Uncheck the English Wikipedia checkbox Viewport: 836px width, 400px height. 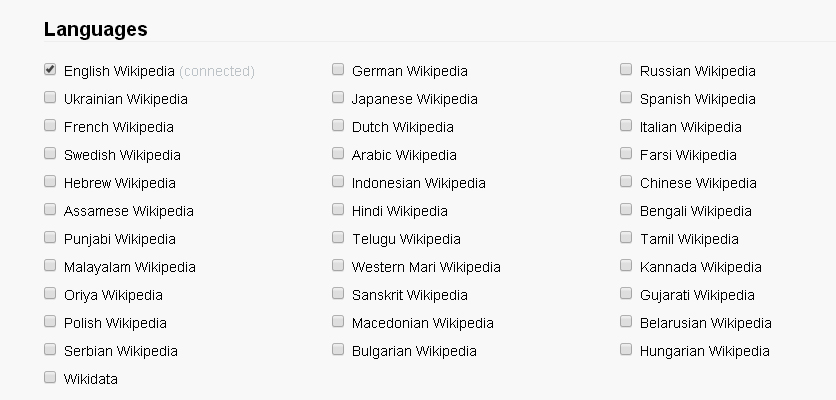[50, 69]
